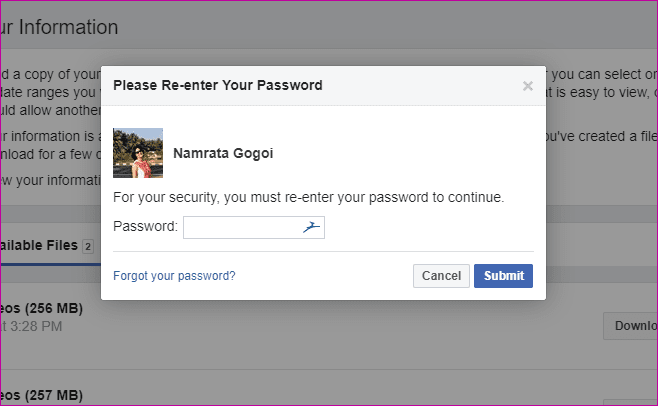Click the Password: field label
Viewport: 658px width, 406px height.
[145, 226]
